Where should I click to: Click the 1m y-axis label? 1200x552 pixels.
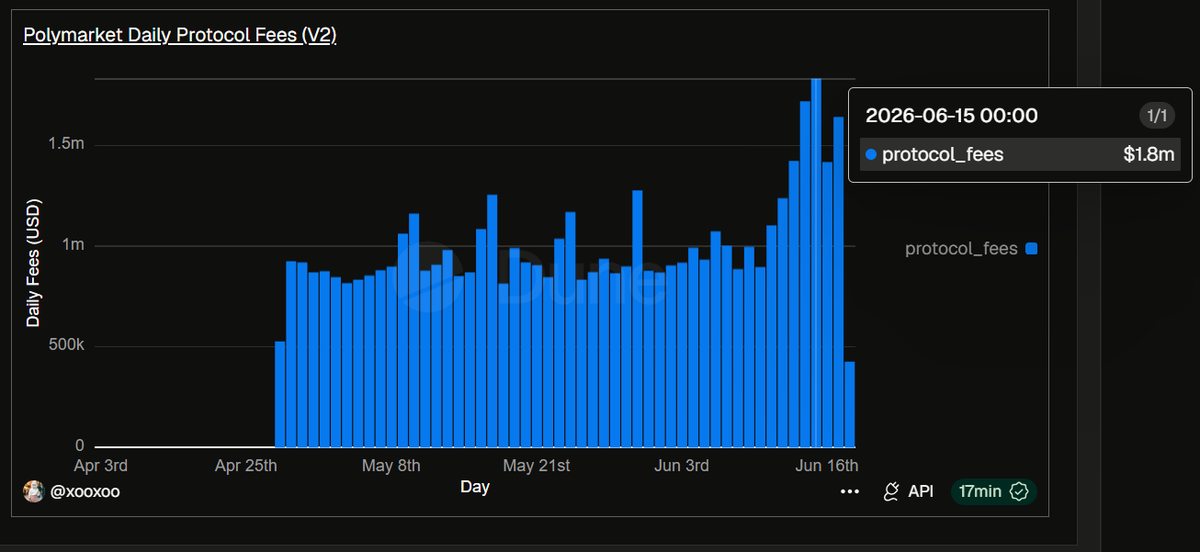click(x=73, y=245)
